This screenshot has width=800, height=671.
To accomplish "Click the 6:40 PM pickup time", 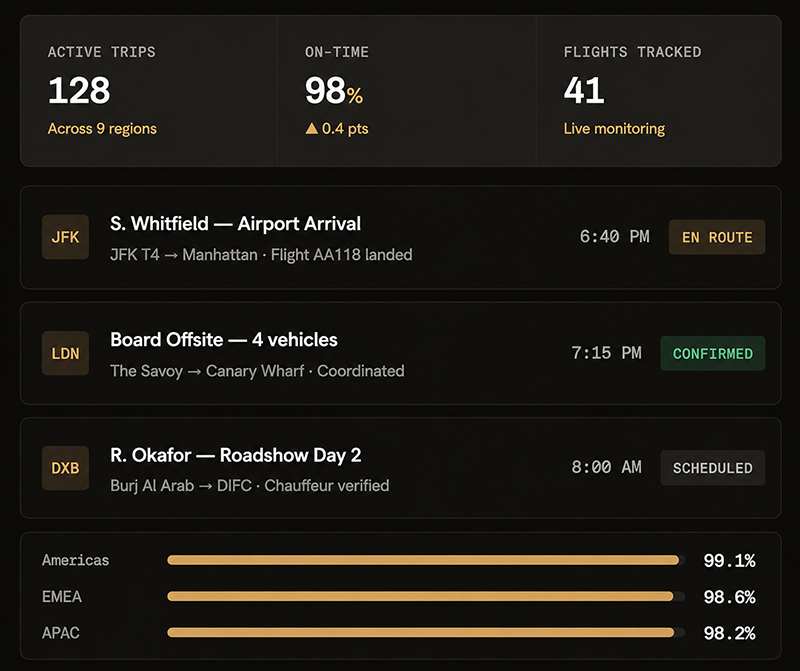I will (x=614, y=237).
